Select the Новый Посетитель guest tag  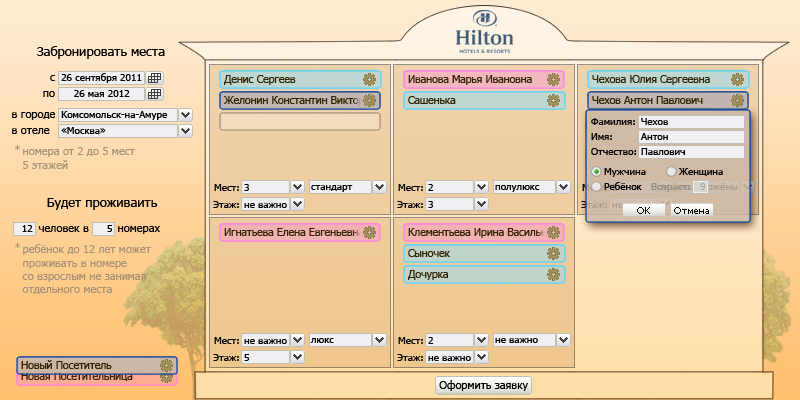pyautogui.click(x=95, y=365)
